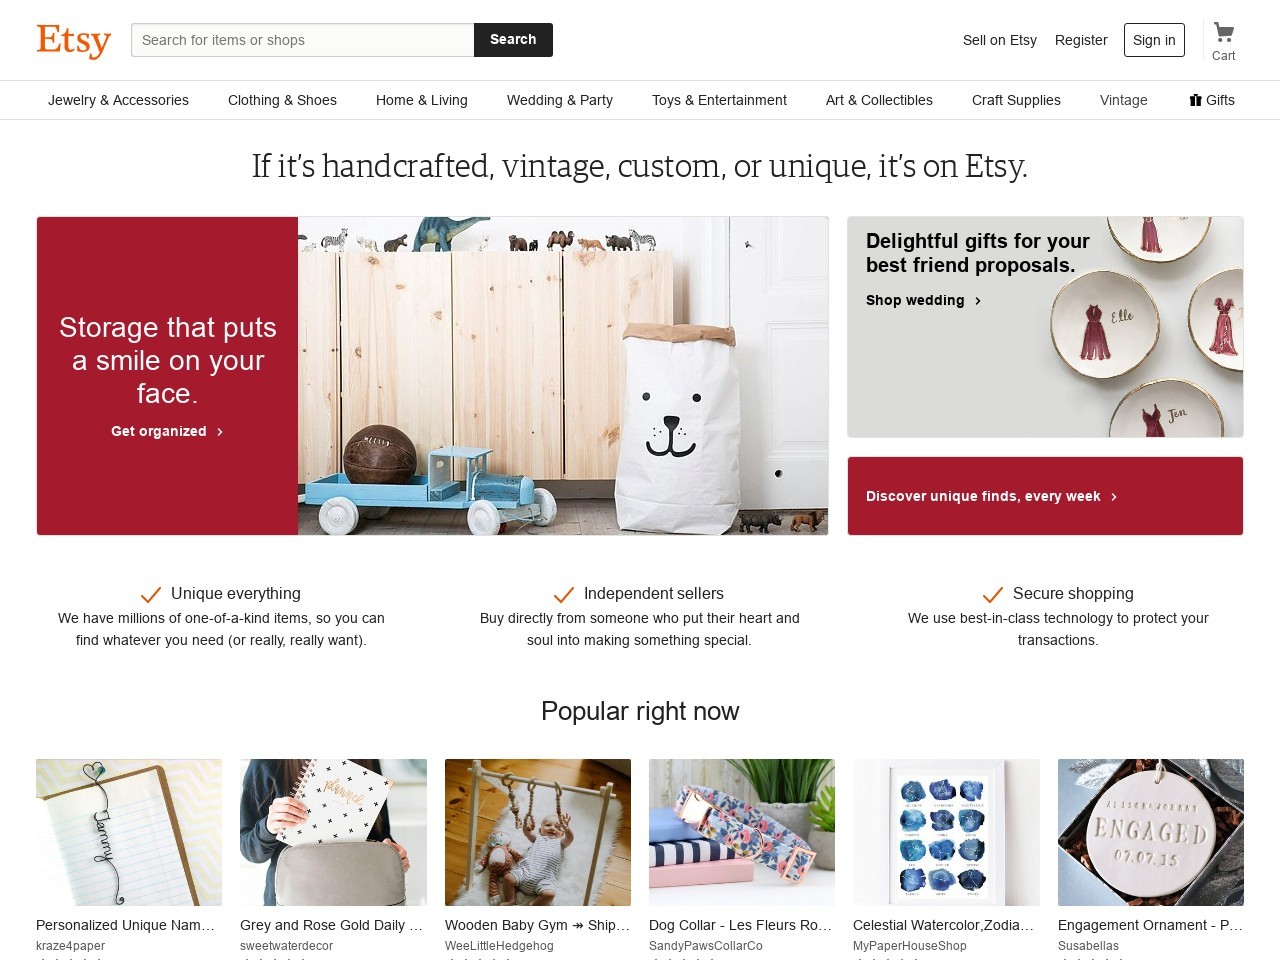Image resolution: width=1280 pixels, height=960 pixels.
Task: Open Jewelry & Accessories category
Action: (118, 100)
